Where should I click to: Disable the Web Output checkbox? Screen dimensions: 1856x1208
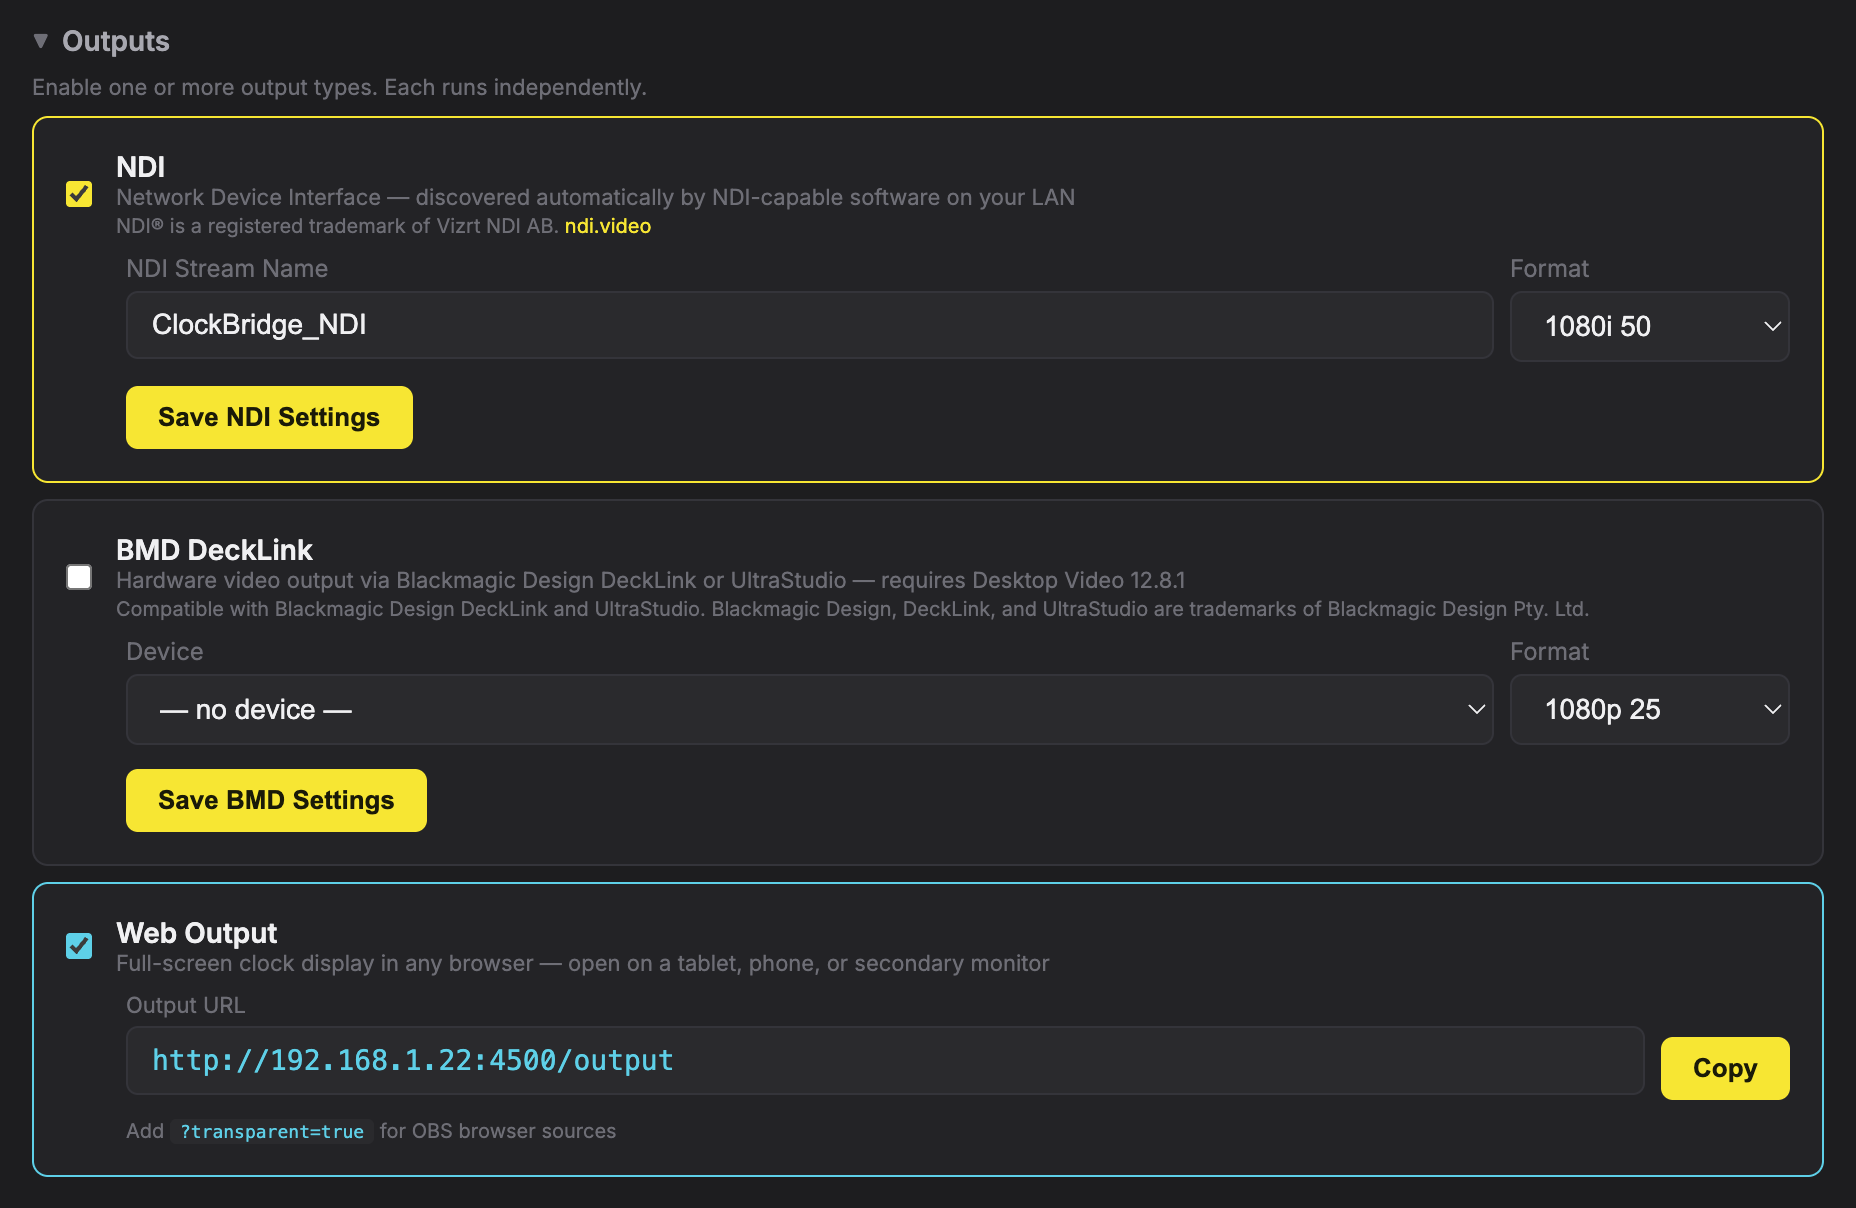79,945
